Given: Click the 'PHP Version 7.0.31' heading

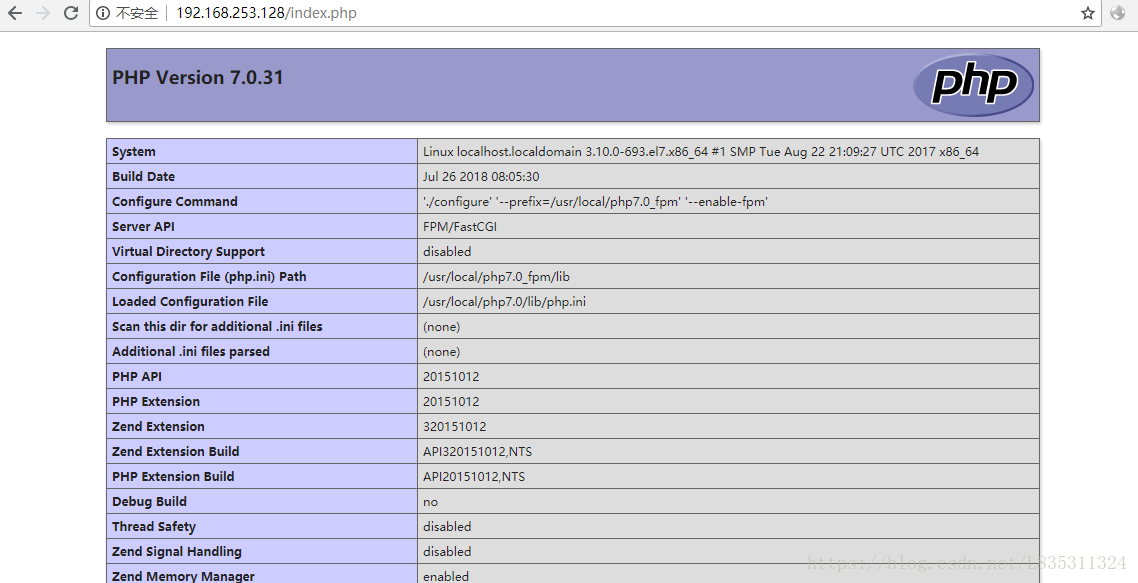Looking at the screenshot, I should click(x=197, y=78).
